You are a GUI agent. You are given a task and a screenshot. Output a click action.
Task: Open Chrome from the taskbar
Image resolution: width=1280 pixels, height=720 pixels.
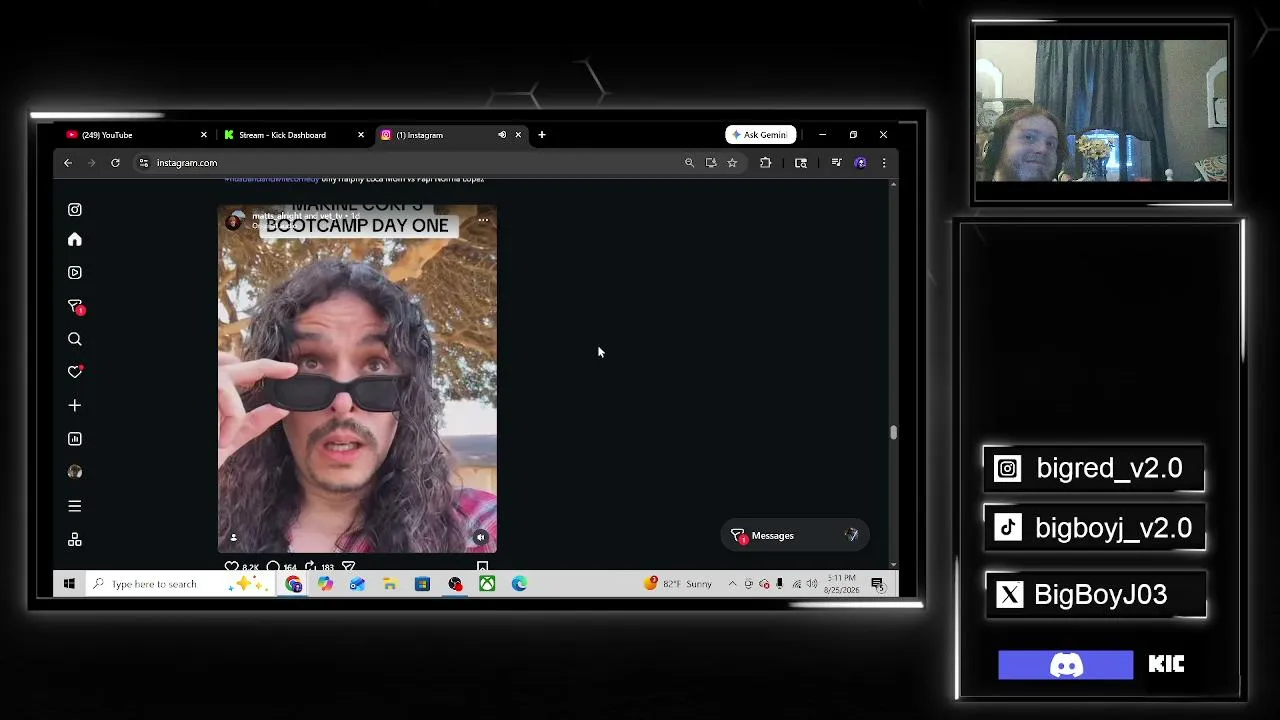294,584
